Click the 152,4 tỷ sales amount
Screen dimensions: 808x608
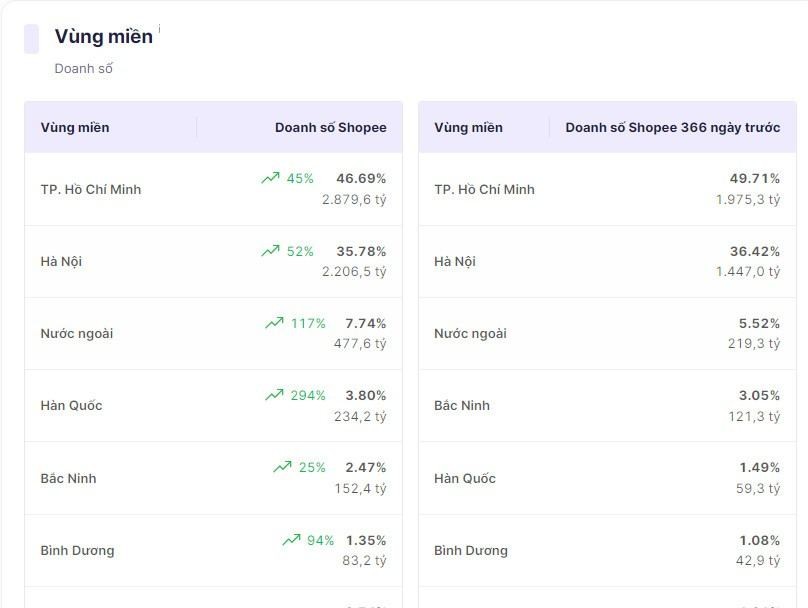click(x=360, y=488)
